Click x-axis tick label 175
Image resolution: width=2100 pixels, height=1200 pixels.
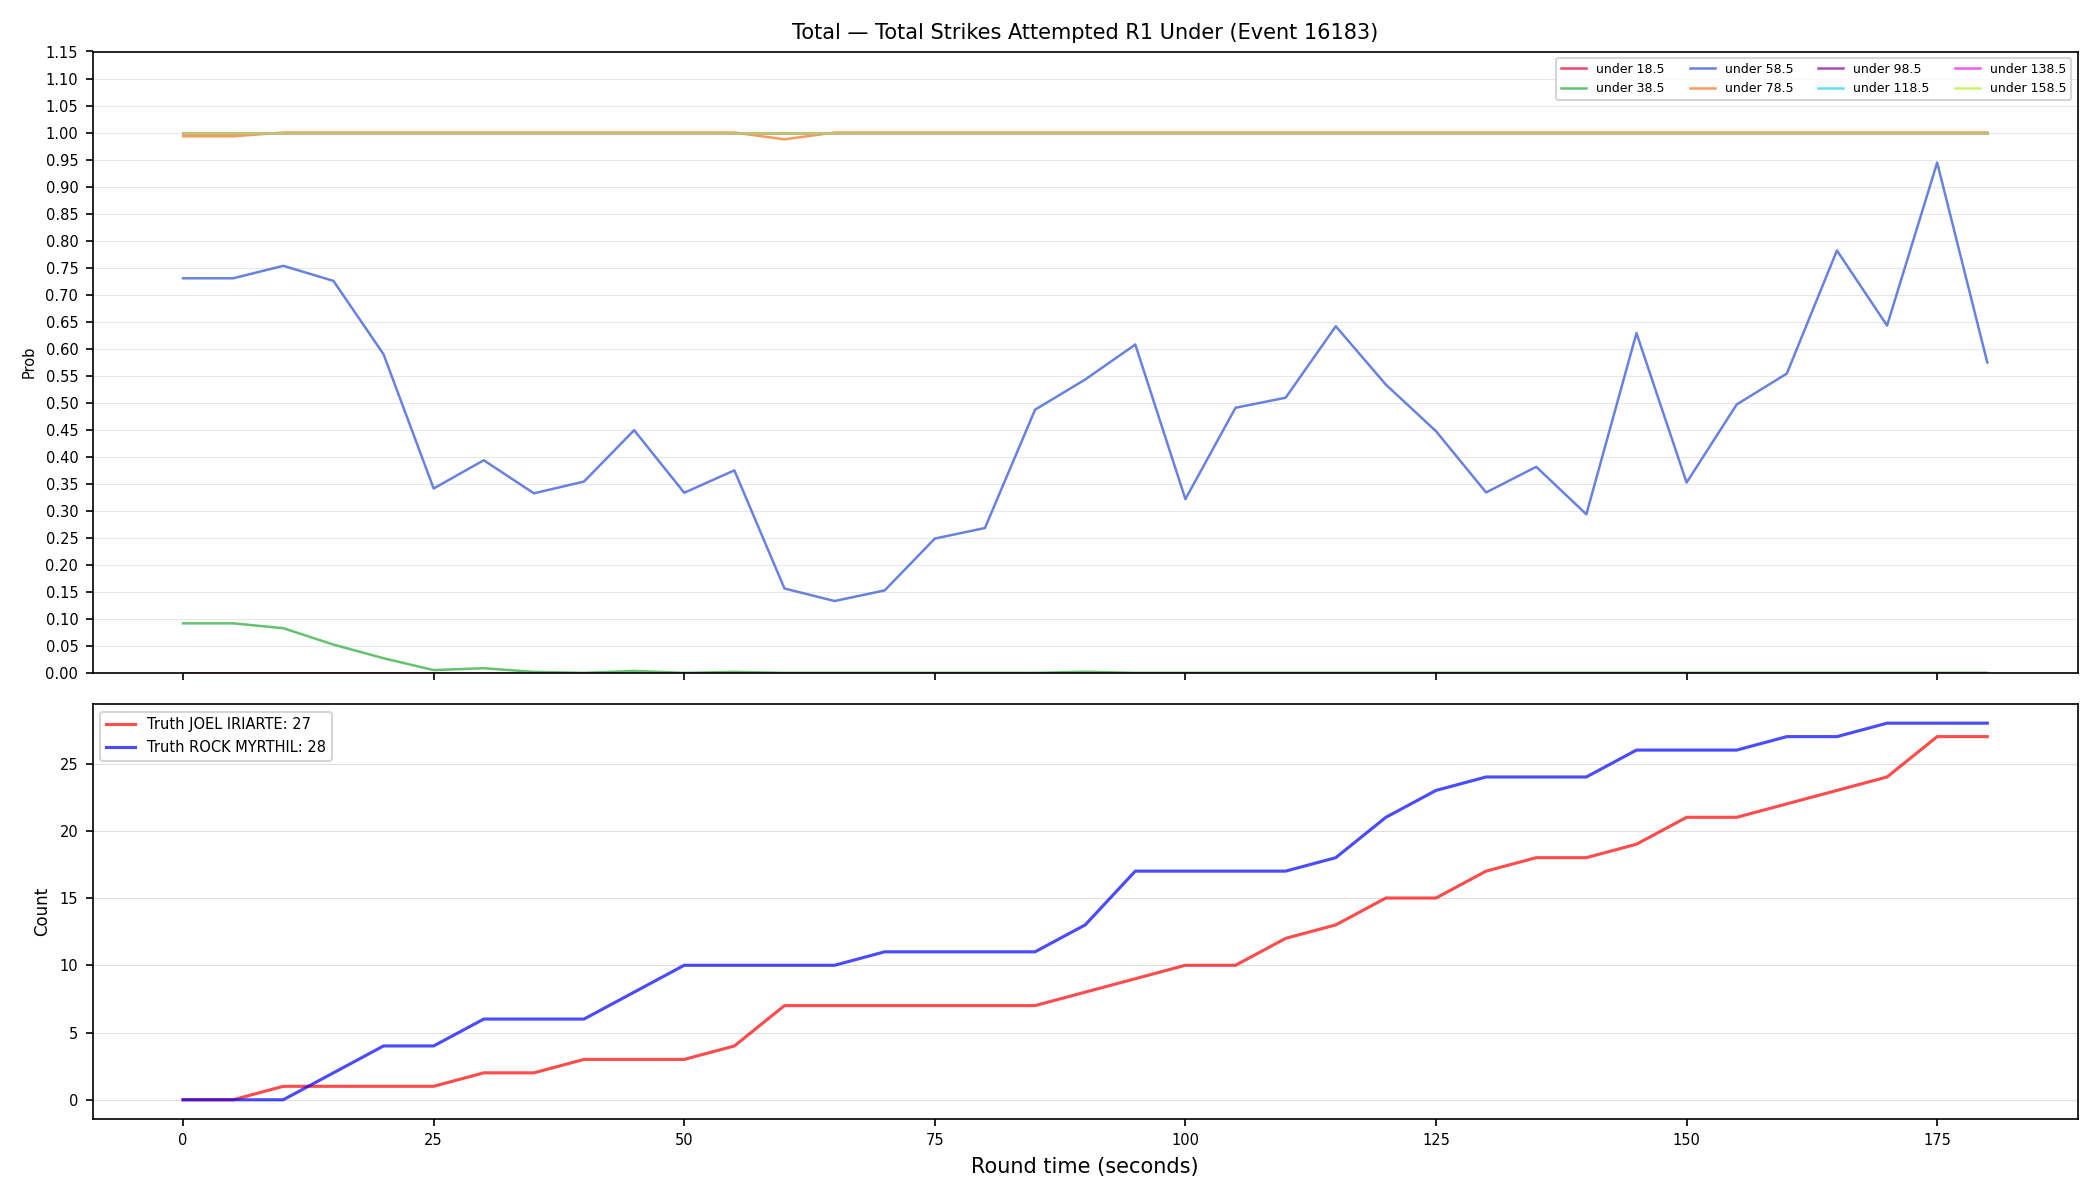point(1937,1138)
